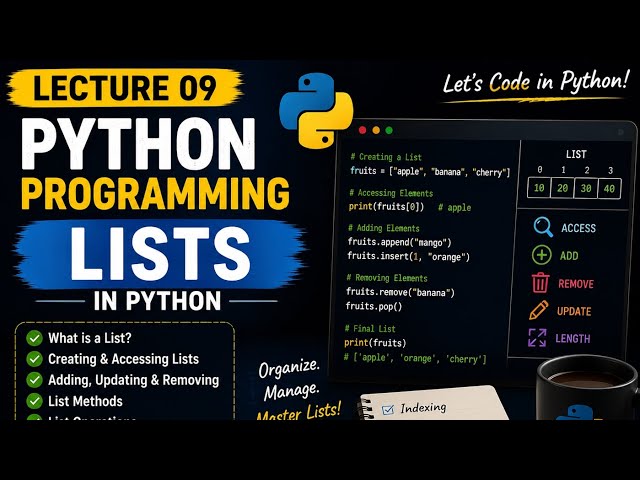
Task: Click the Indexing checkbox on the notepad
Action: pyautogui.click(x=387, y=409)
